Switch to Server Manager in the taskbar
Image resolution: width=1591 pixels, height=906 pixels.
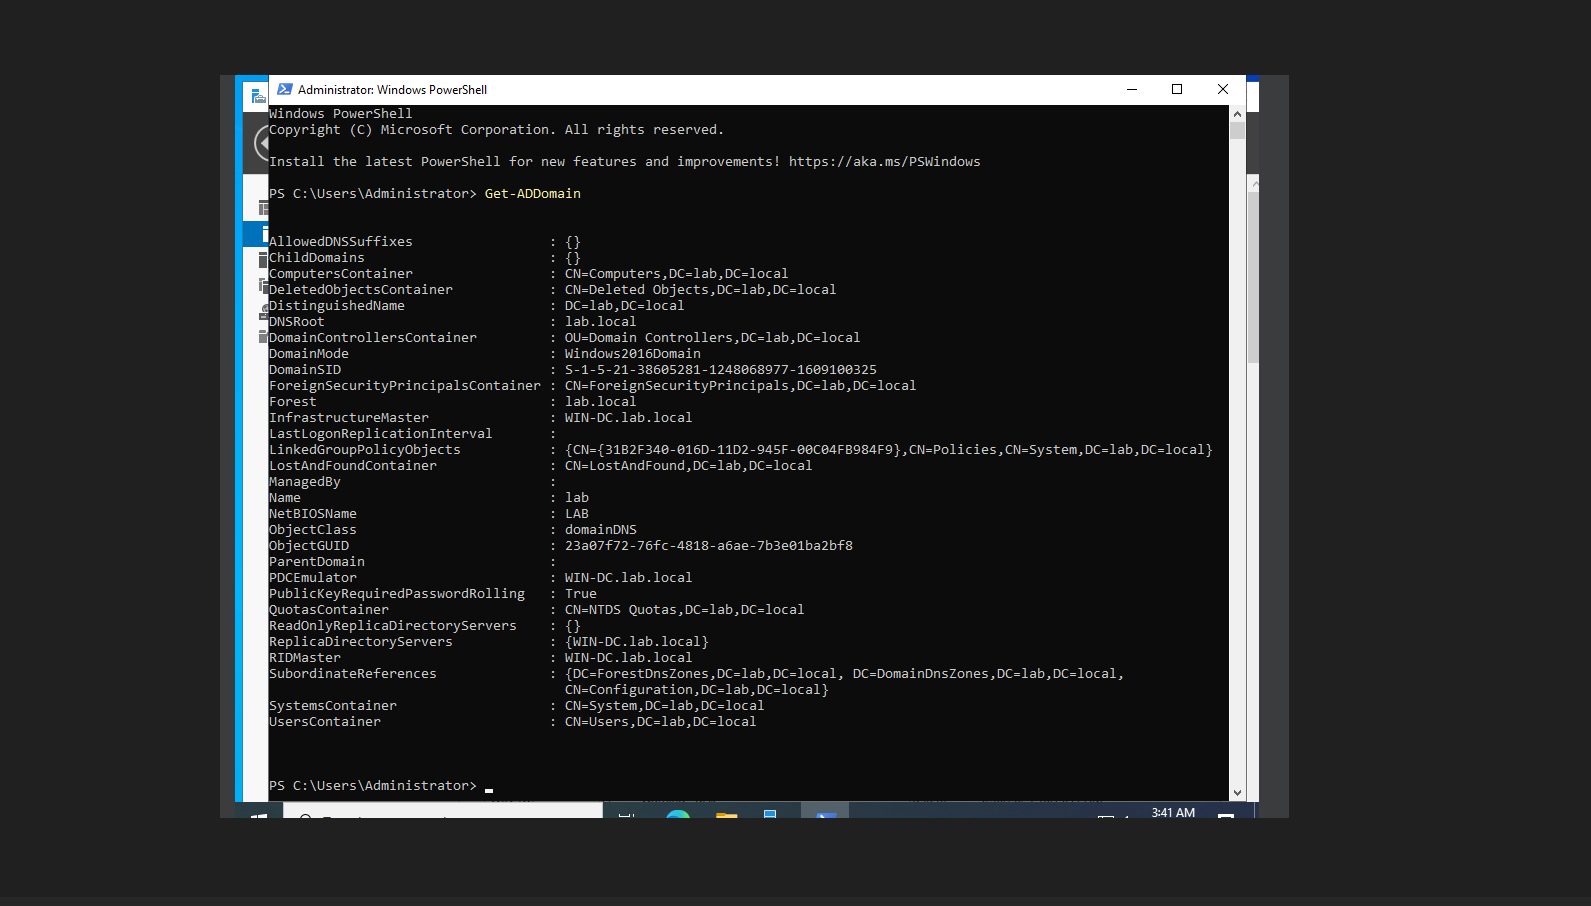pyautogui.click(x=771, y=814)
